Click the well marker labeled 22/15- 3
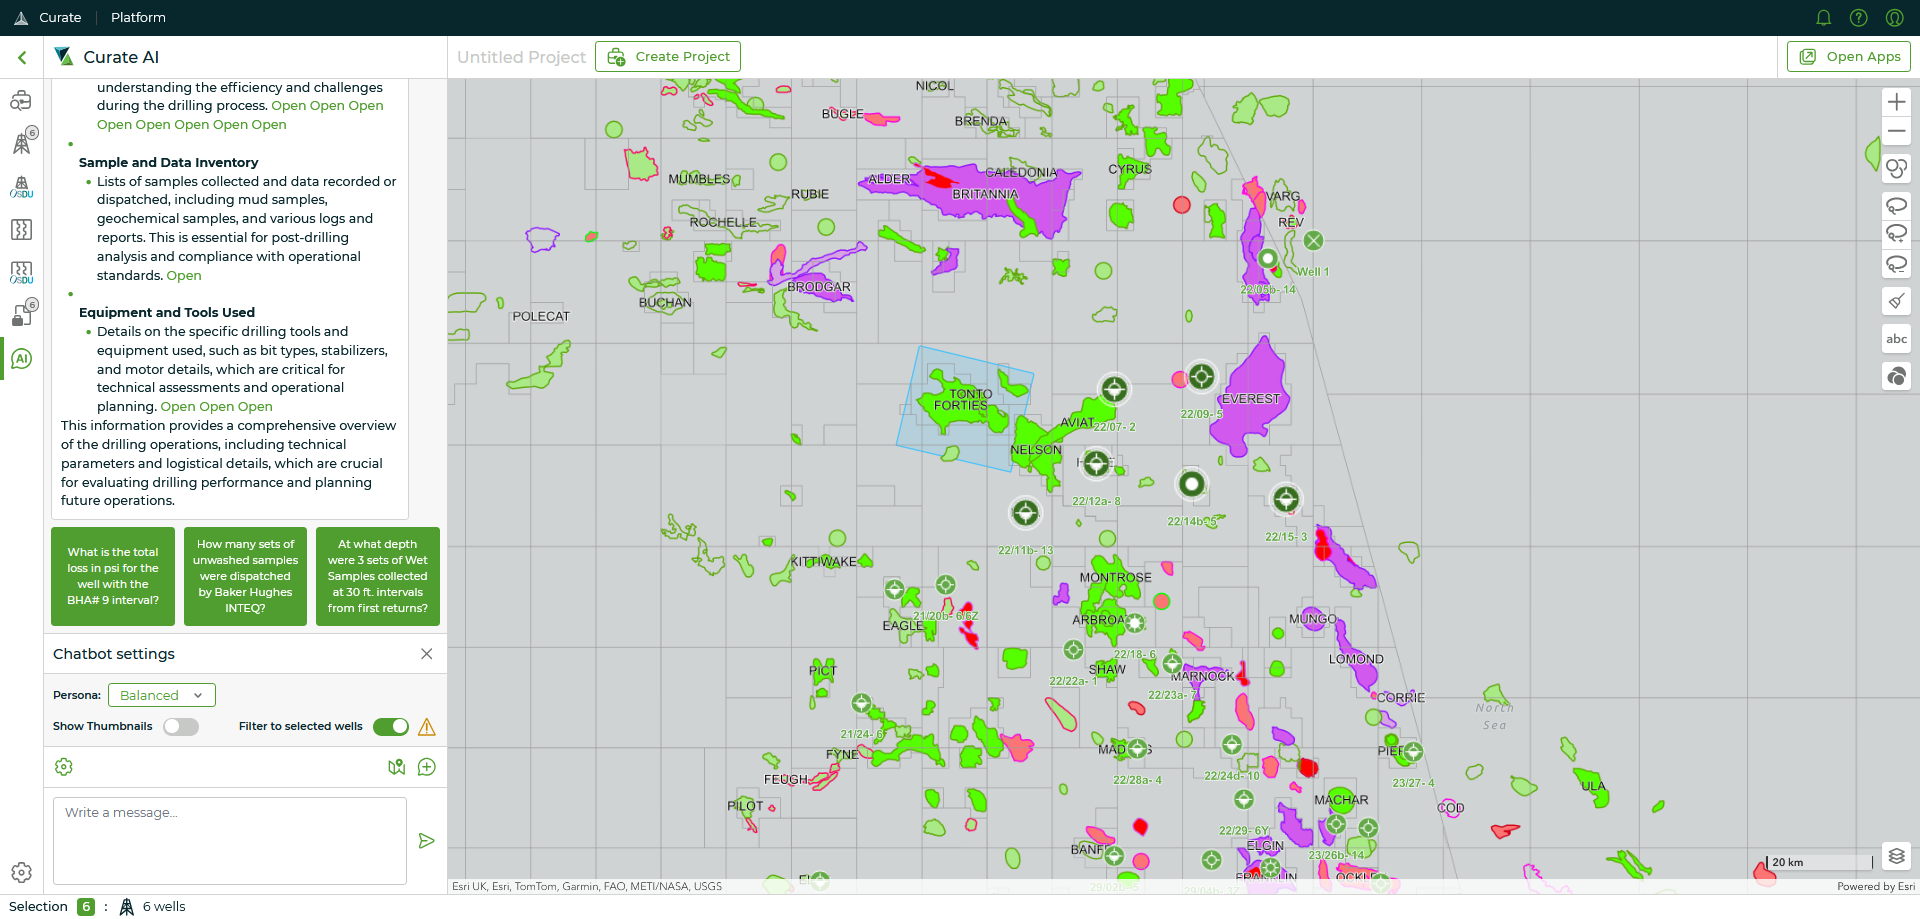 (x=1286, y=498)
